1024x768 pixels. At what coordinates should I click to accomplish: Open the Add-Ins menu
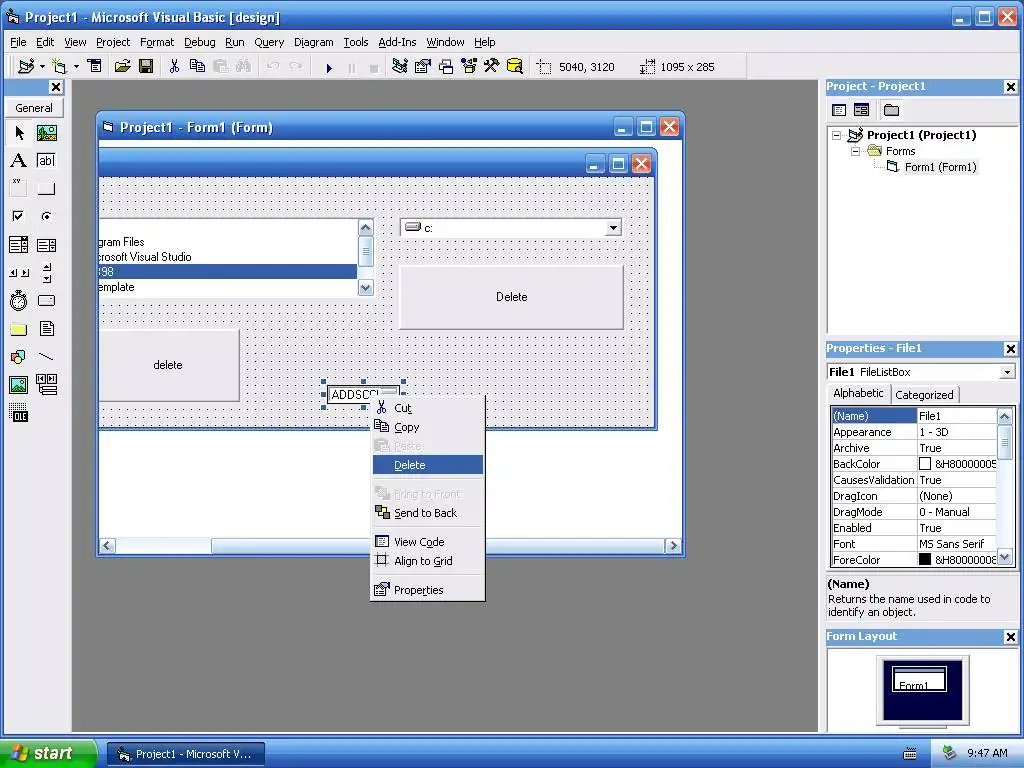(397, 42)
